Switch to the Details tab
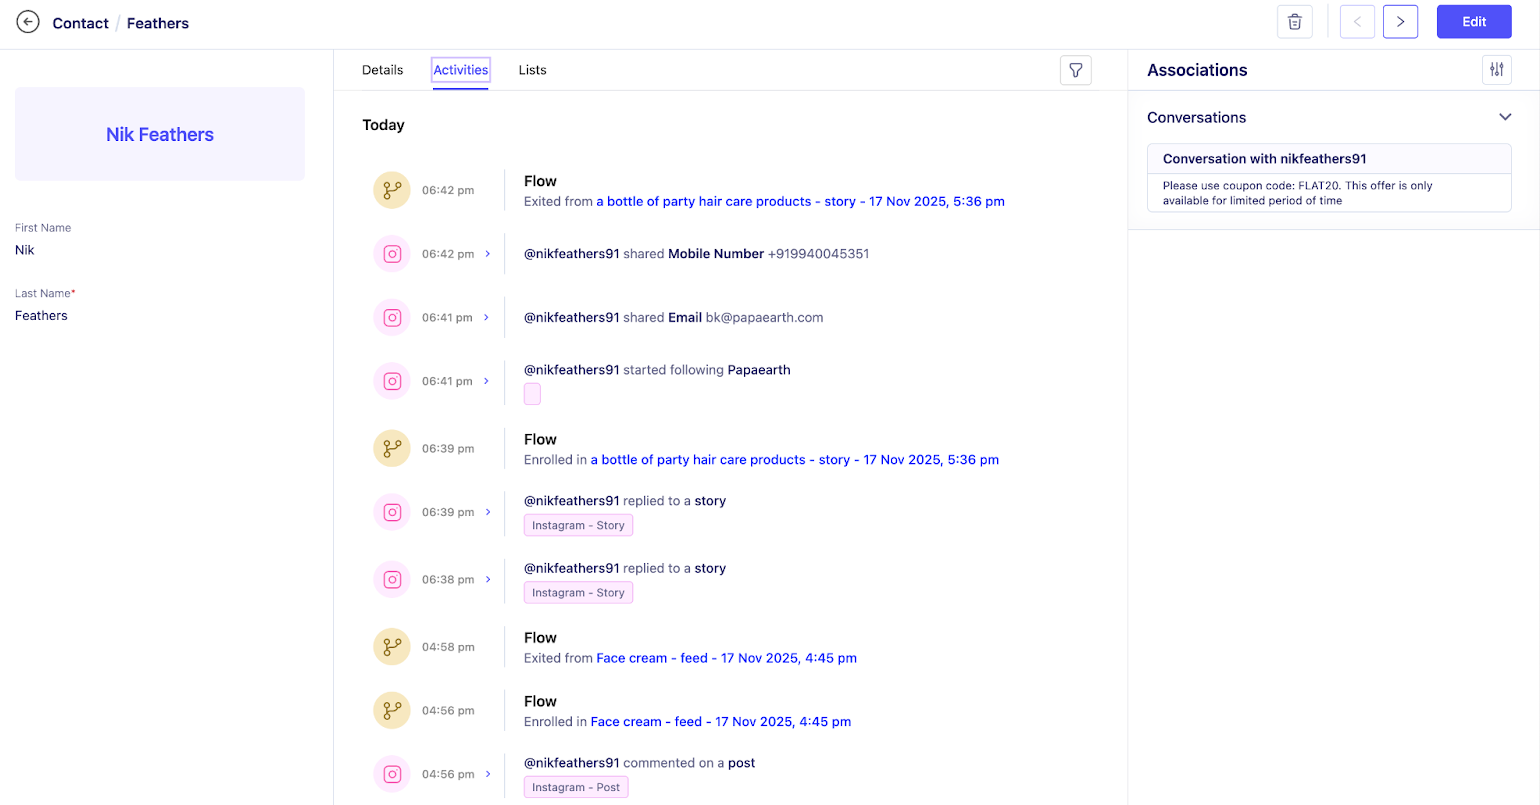Image resolution: width=1540 pixels, height=805 pixels. 382,70
